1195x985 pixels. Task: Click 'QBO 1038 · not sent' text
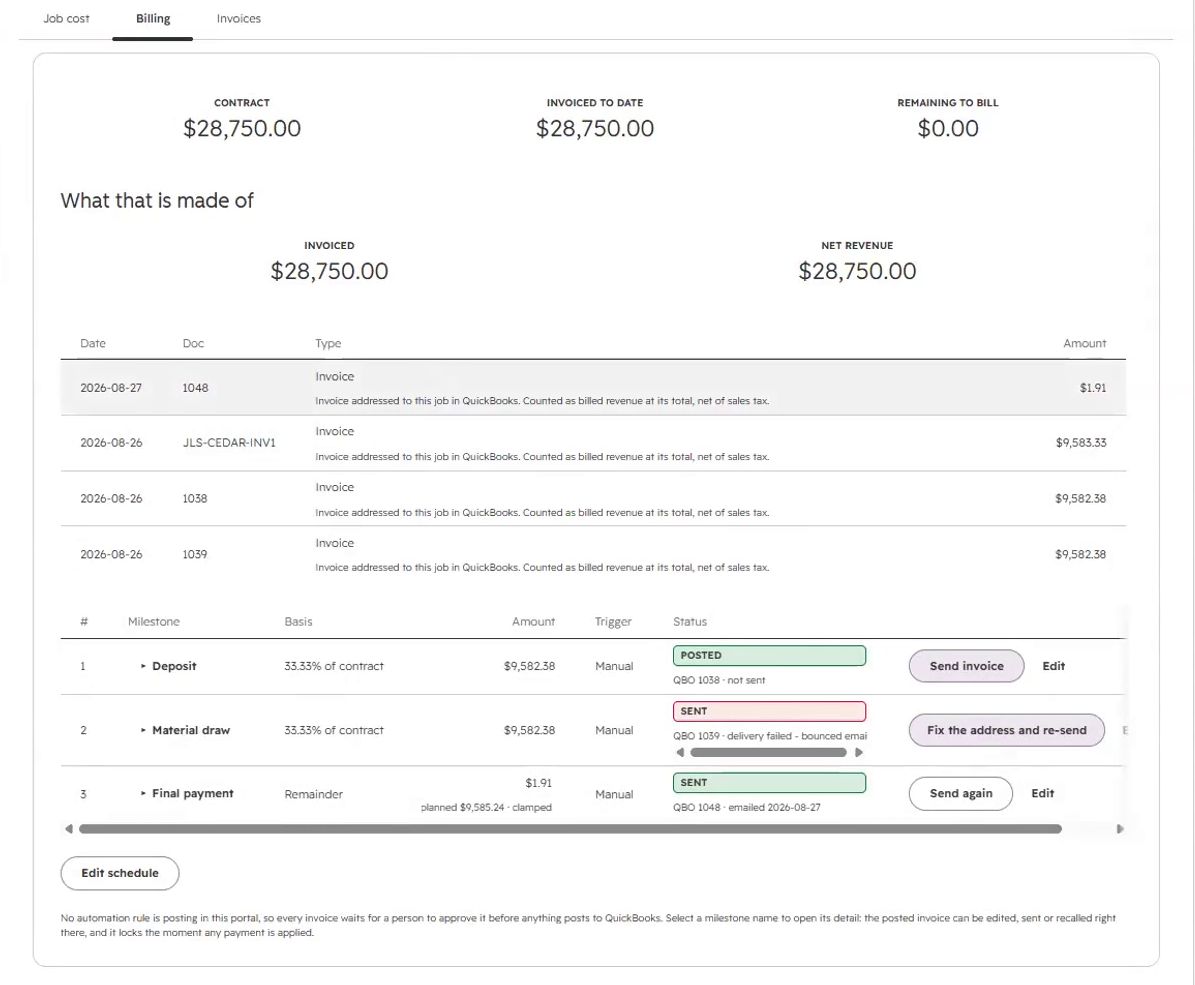click(x=719, y=680)
